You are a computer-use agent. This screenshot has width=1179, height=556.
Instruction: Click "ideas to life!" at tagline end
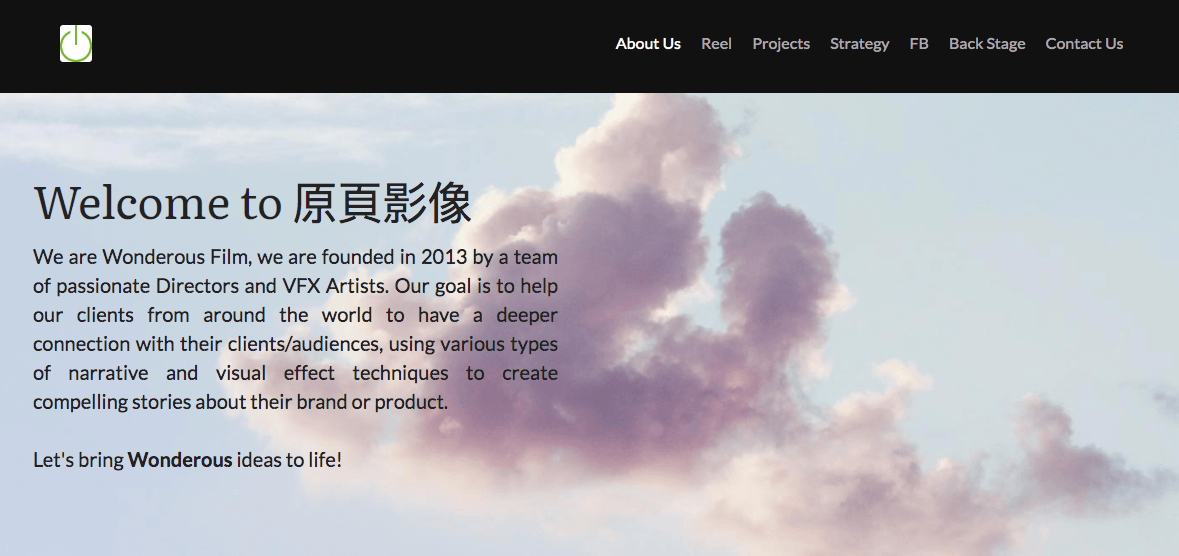coord(290,461)
